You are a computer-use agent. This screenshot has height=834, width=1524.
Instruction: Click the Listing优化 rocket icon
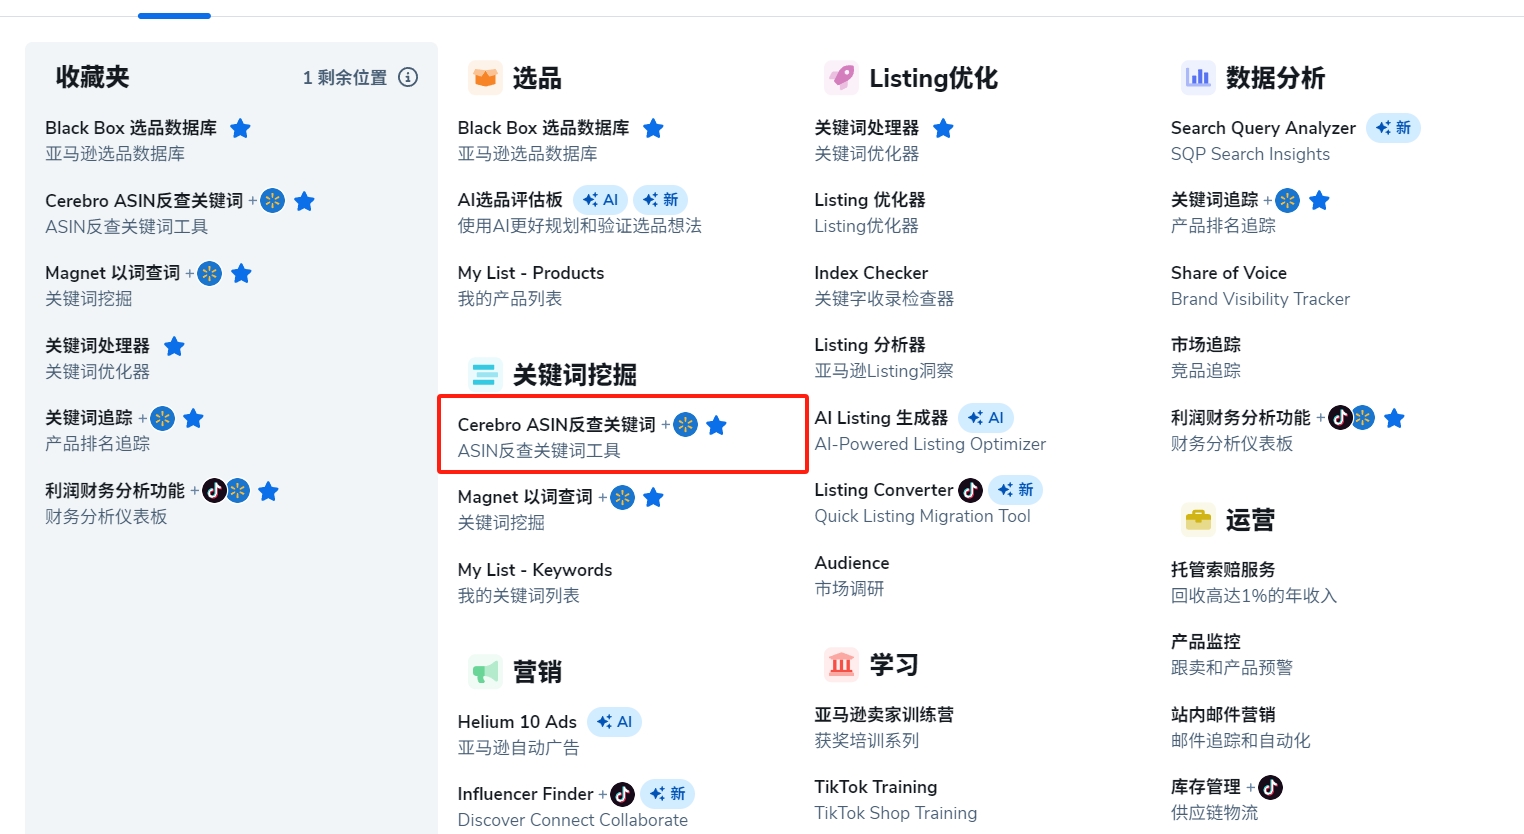point(842,78)
